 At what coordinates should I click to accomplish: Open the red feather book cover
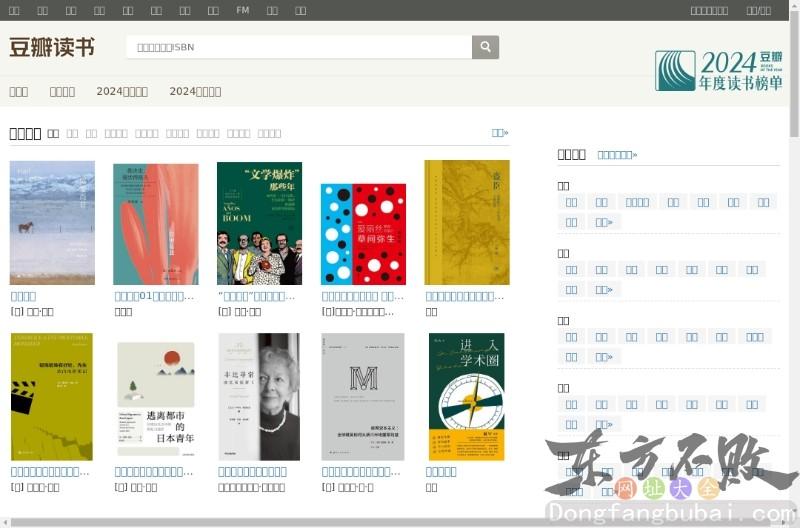(x=156, y=224)
